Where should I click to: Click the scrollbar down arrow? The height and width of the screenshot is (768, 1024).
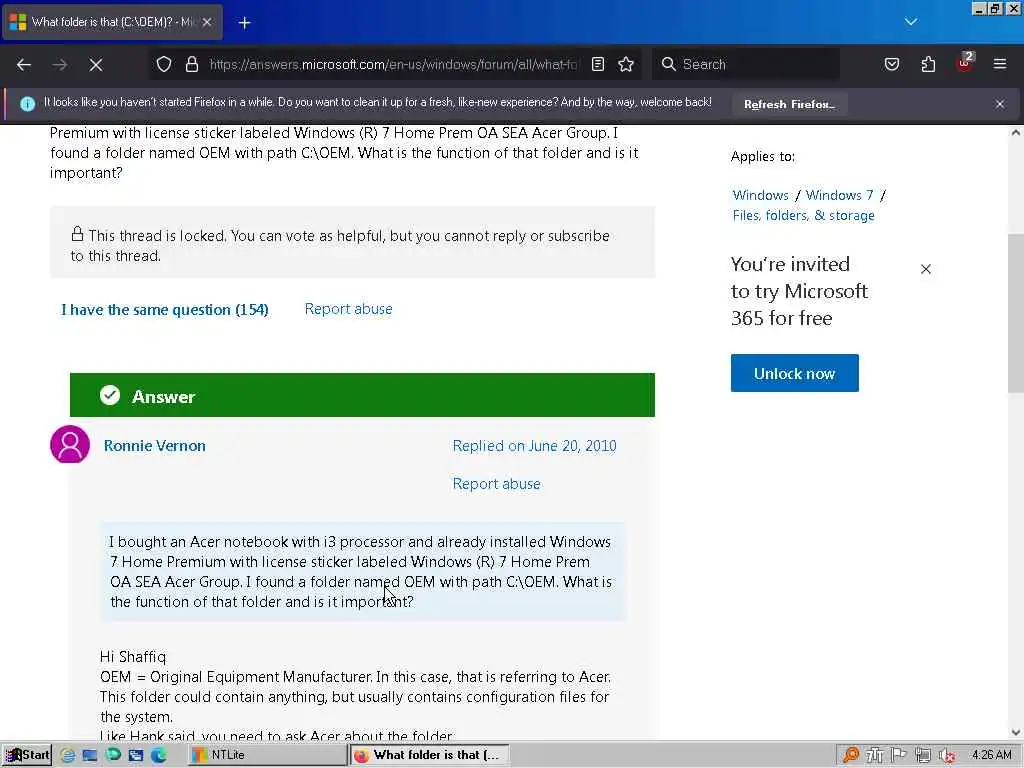coord(1016,733)
